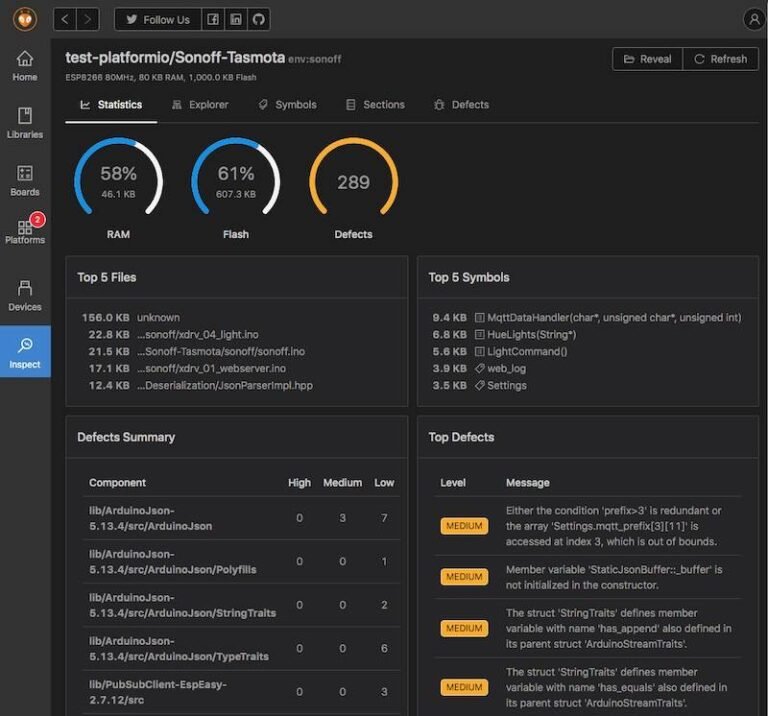Screen dimensions: 768x716
Task: Click the red Platforms notification badge
Action: 37,219
